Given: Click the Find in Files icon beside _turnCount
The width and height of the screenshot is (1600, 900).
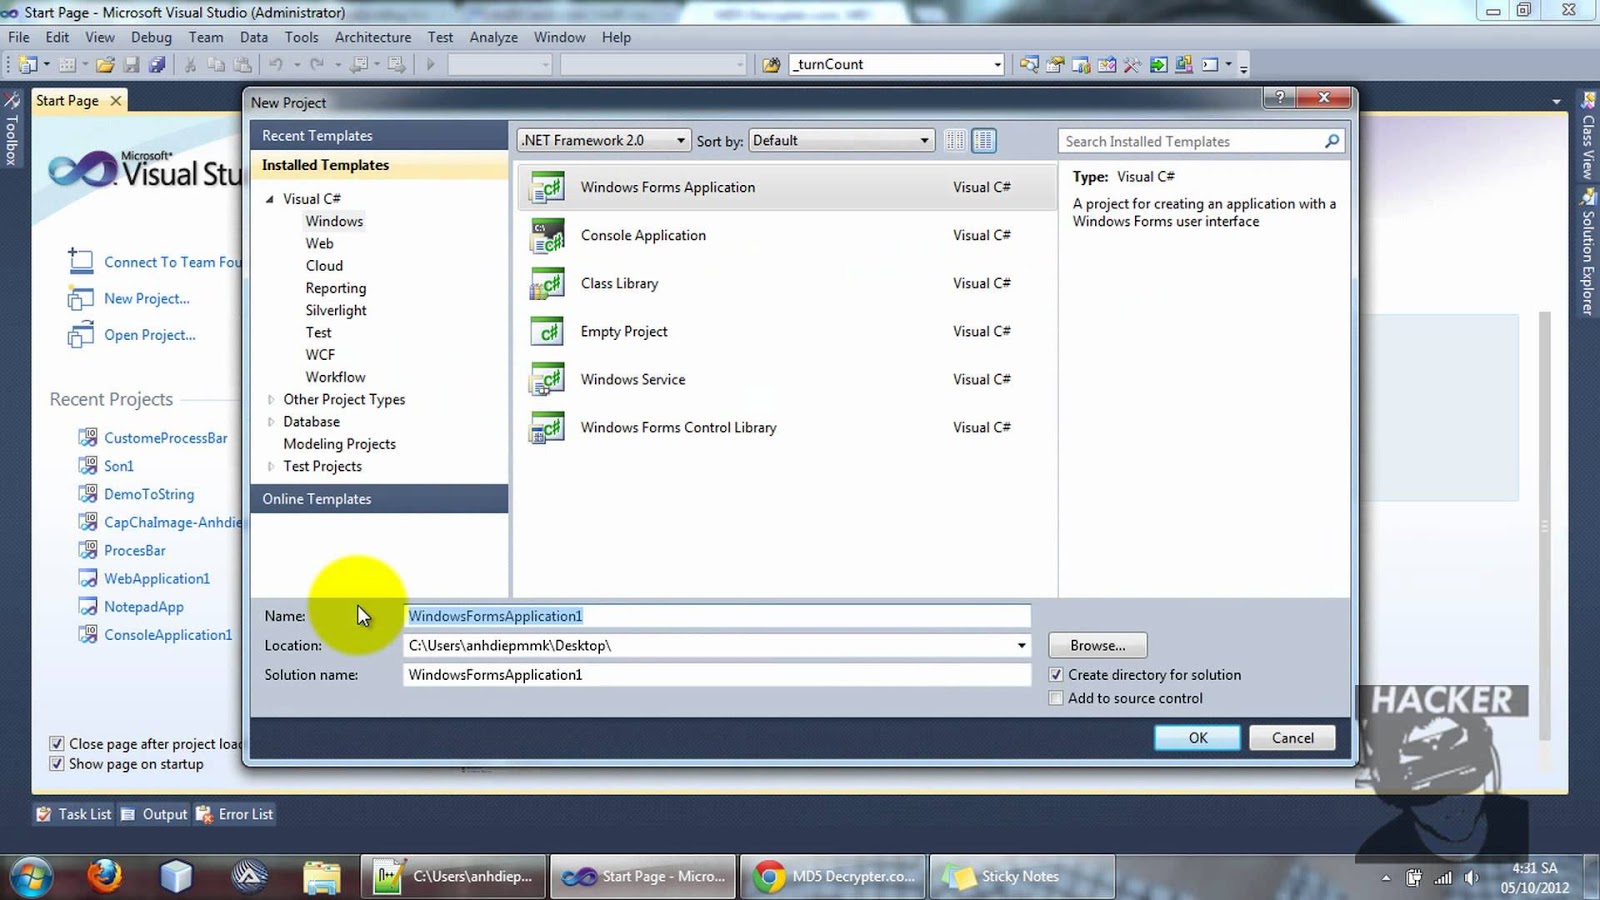Looking at the screenshot, I should point(771,64).
